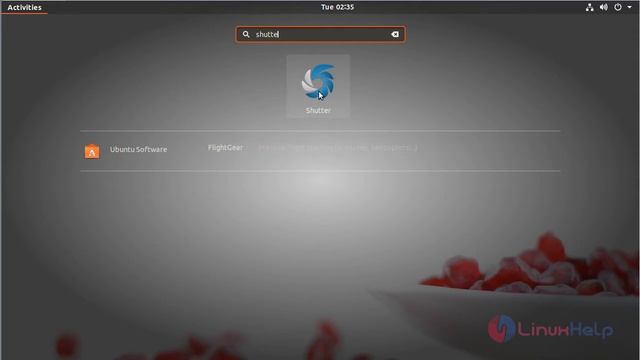Open the network status icon
This screenshot has width=640, height=360.
coord(589,7)
